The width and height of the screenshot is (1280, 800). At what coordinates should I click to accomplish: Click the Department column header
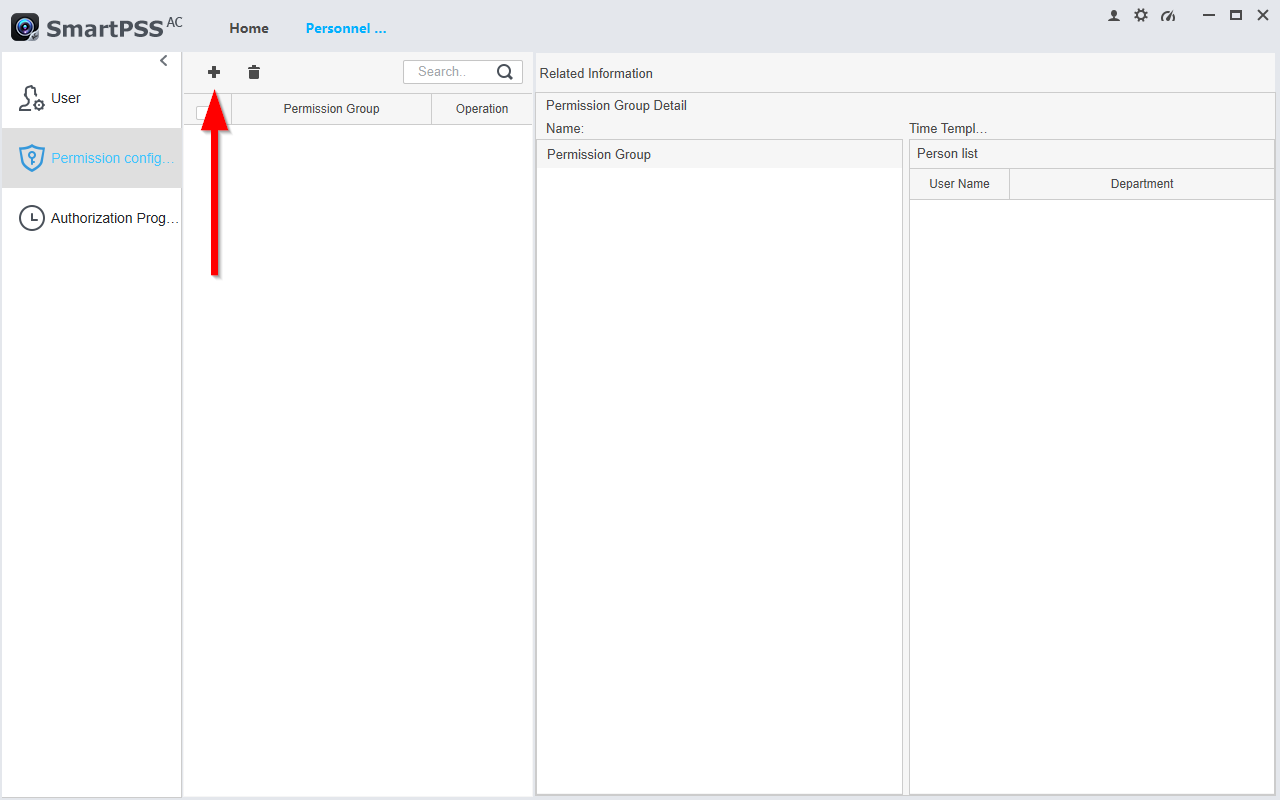(x=1141, y=184)
